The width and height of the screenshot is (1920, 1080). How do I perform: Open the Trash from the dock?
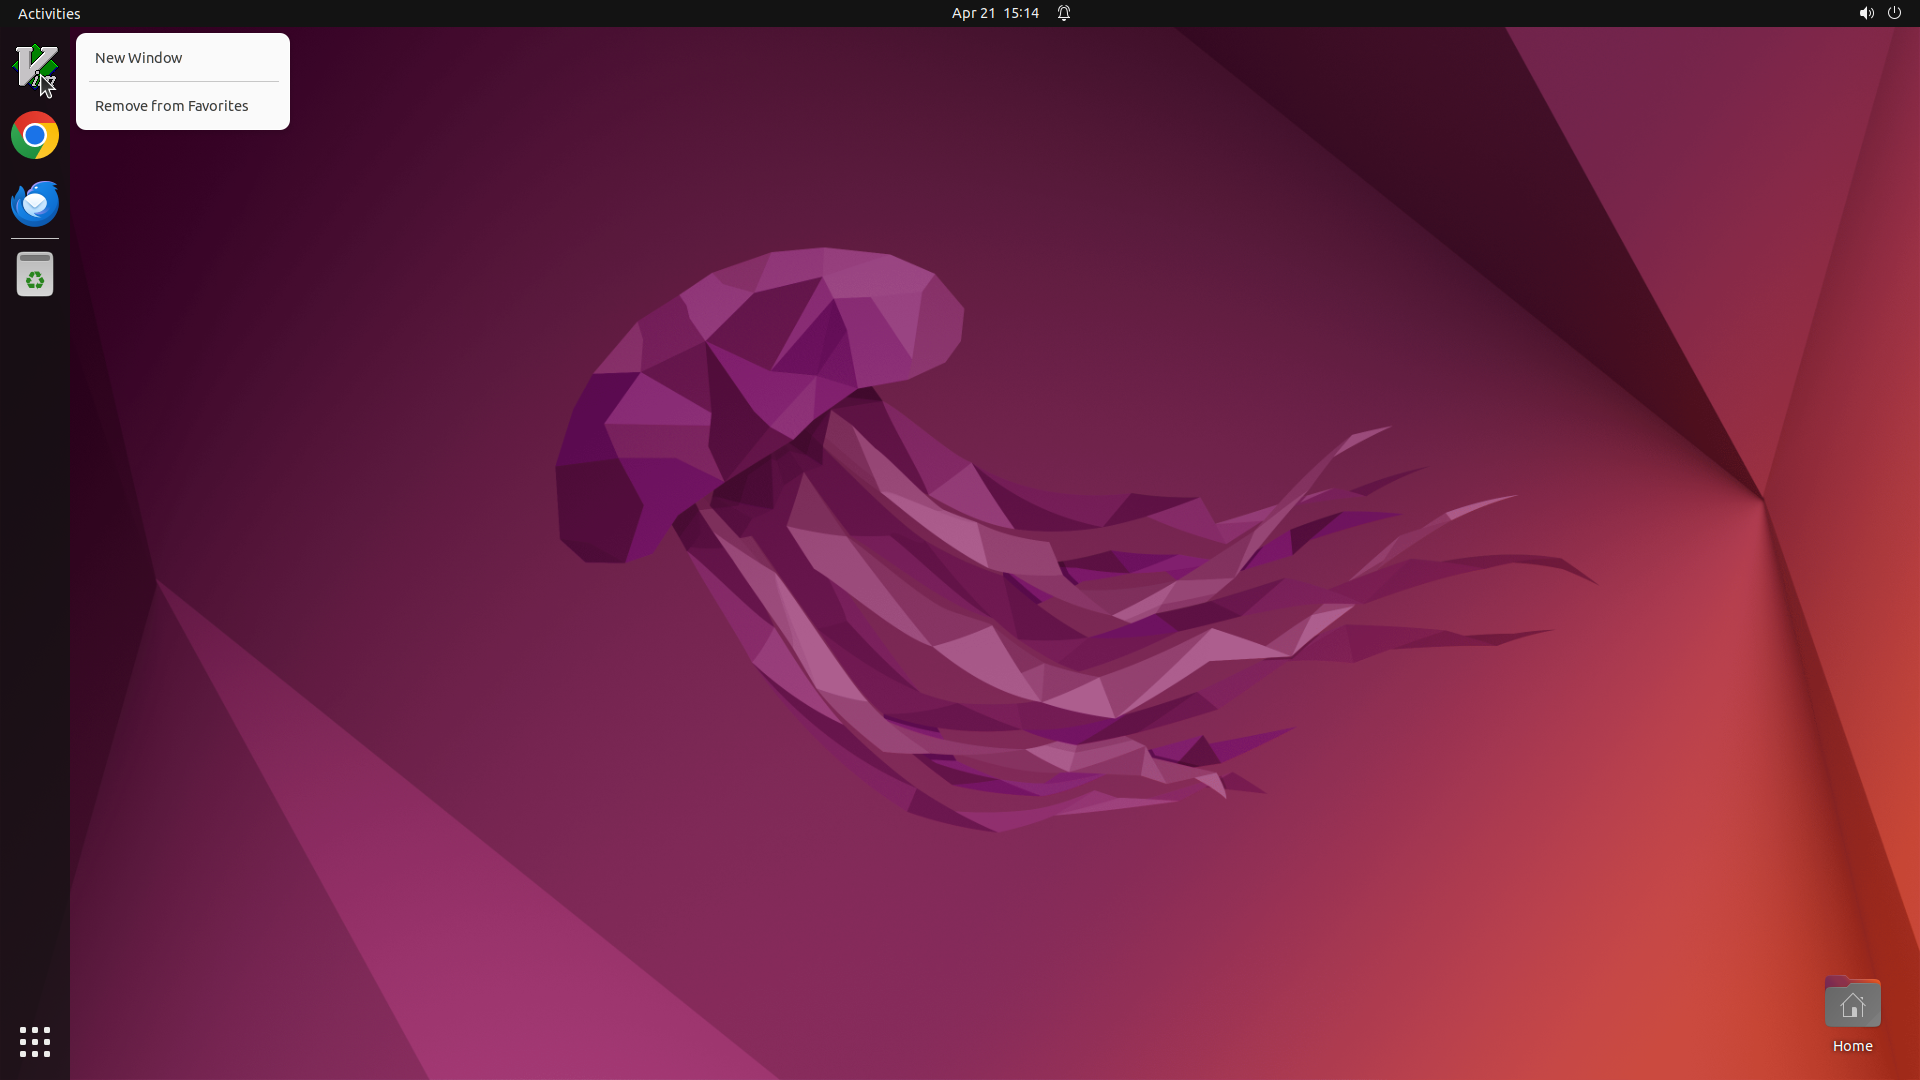click(35, 274)
